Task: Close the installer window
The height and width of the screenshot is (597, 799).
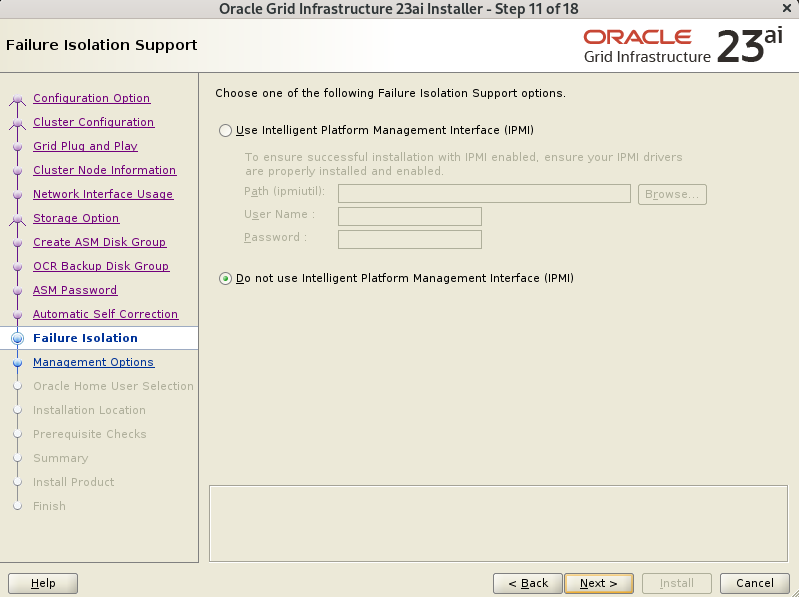Action: (787, 9)
